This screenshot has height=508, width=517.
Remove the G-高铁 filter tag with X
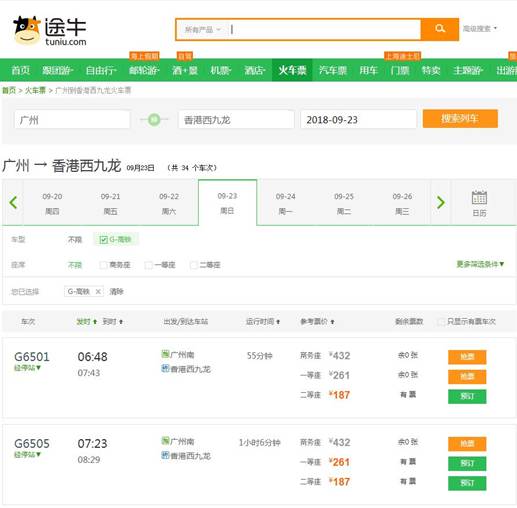click(98, 292)
